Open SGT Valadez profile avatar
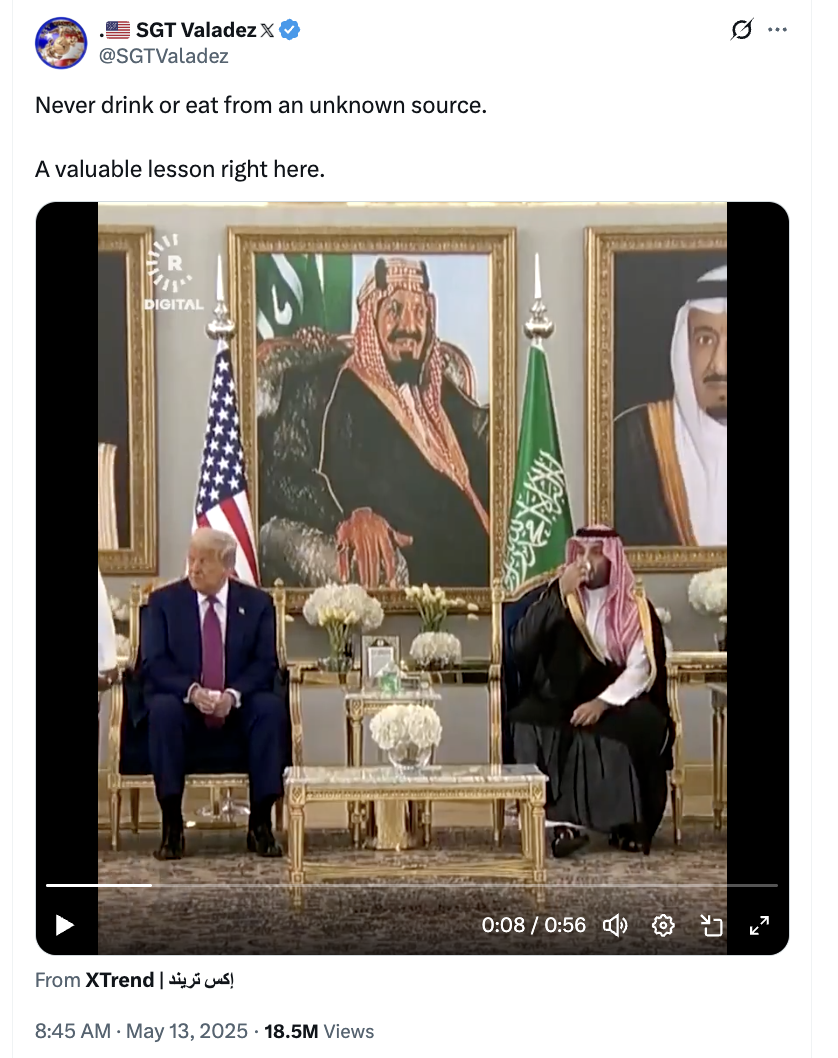 click(x=61, y=43)
